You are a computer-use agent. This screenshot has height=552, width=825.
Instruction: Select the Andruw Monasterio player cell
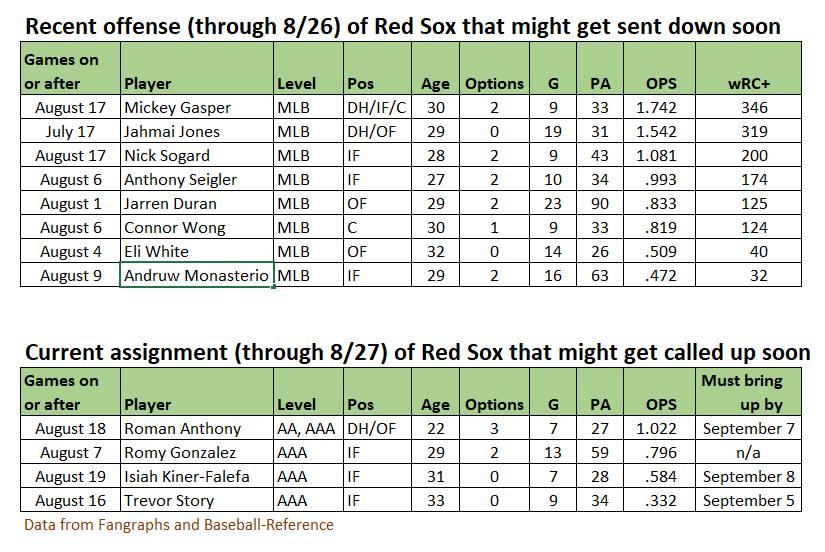pyautogui.click(x=197, y=275)
